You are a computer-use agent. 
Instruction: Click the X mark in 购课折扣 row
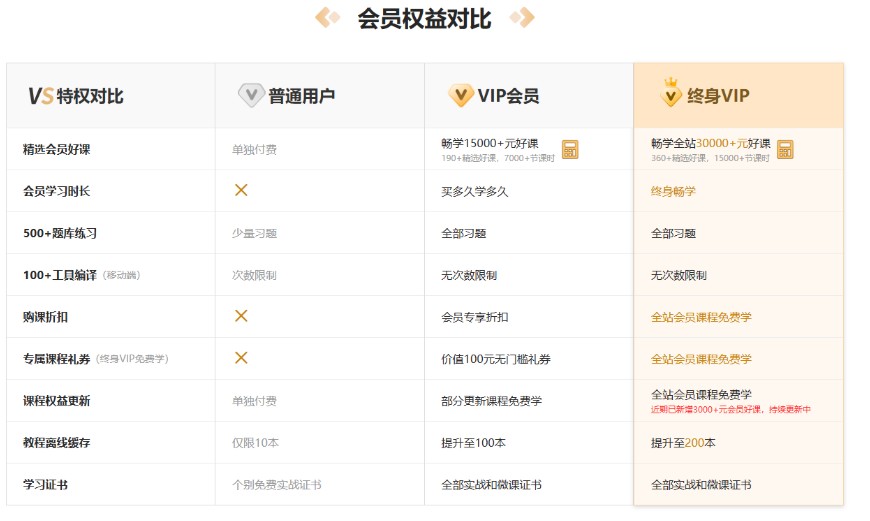tap(241, 316)
